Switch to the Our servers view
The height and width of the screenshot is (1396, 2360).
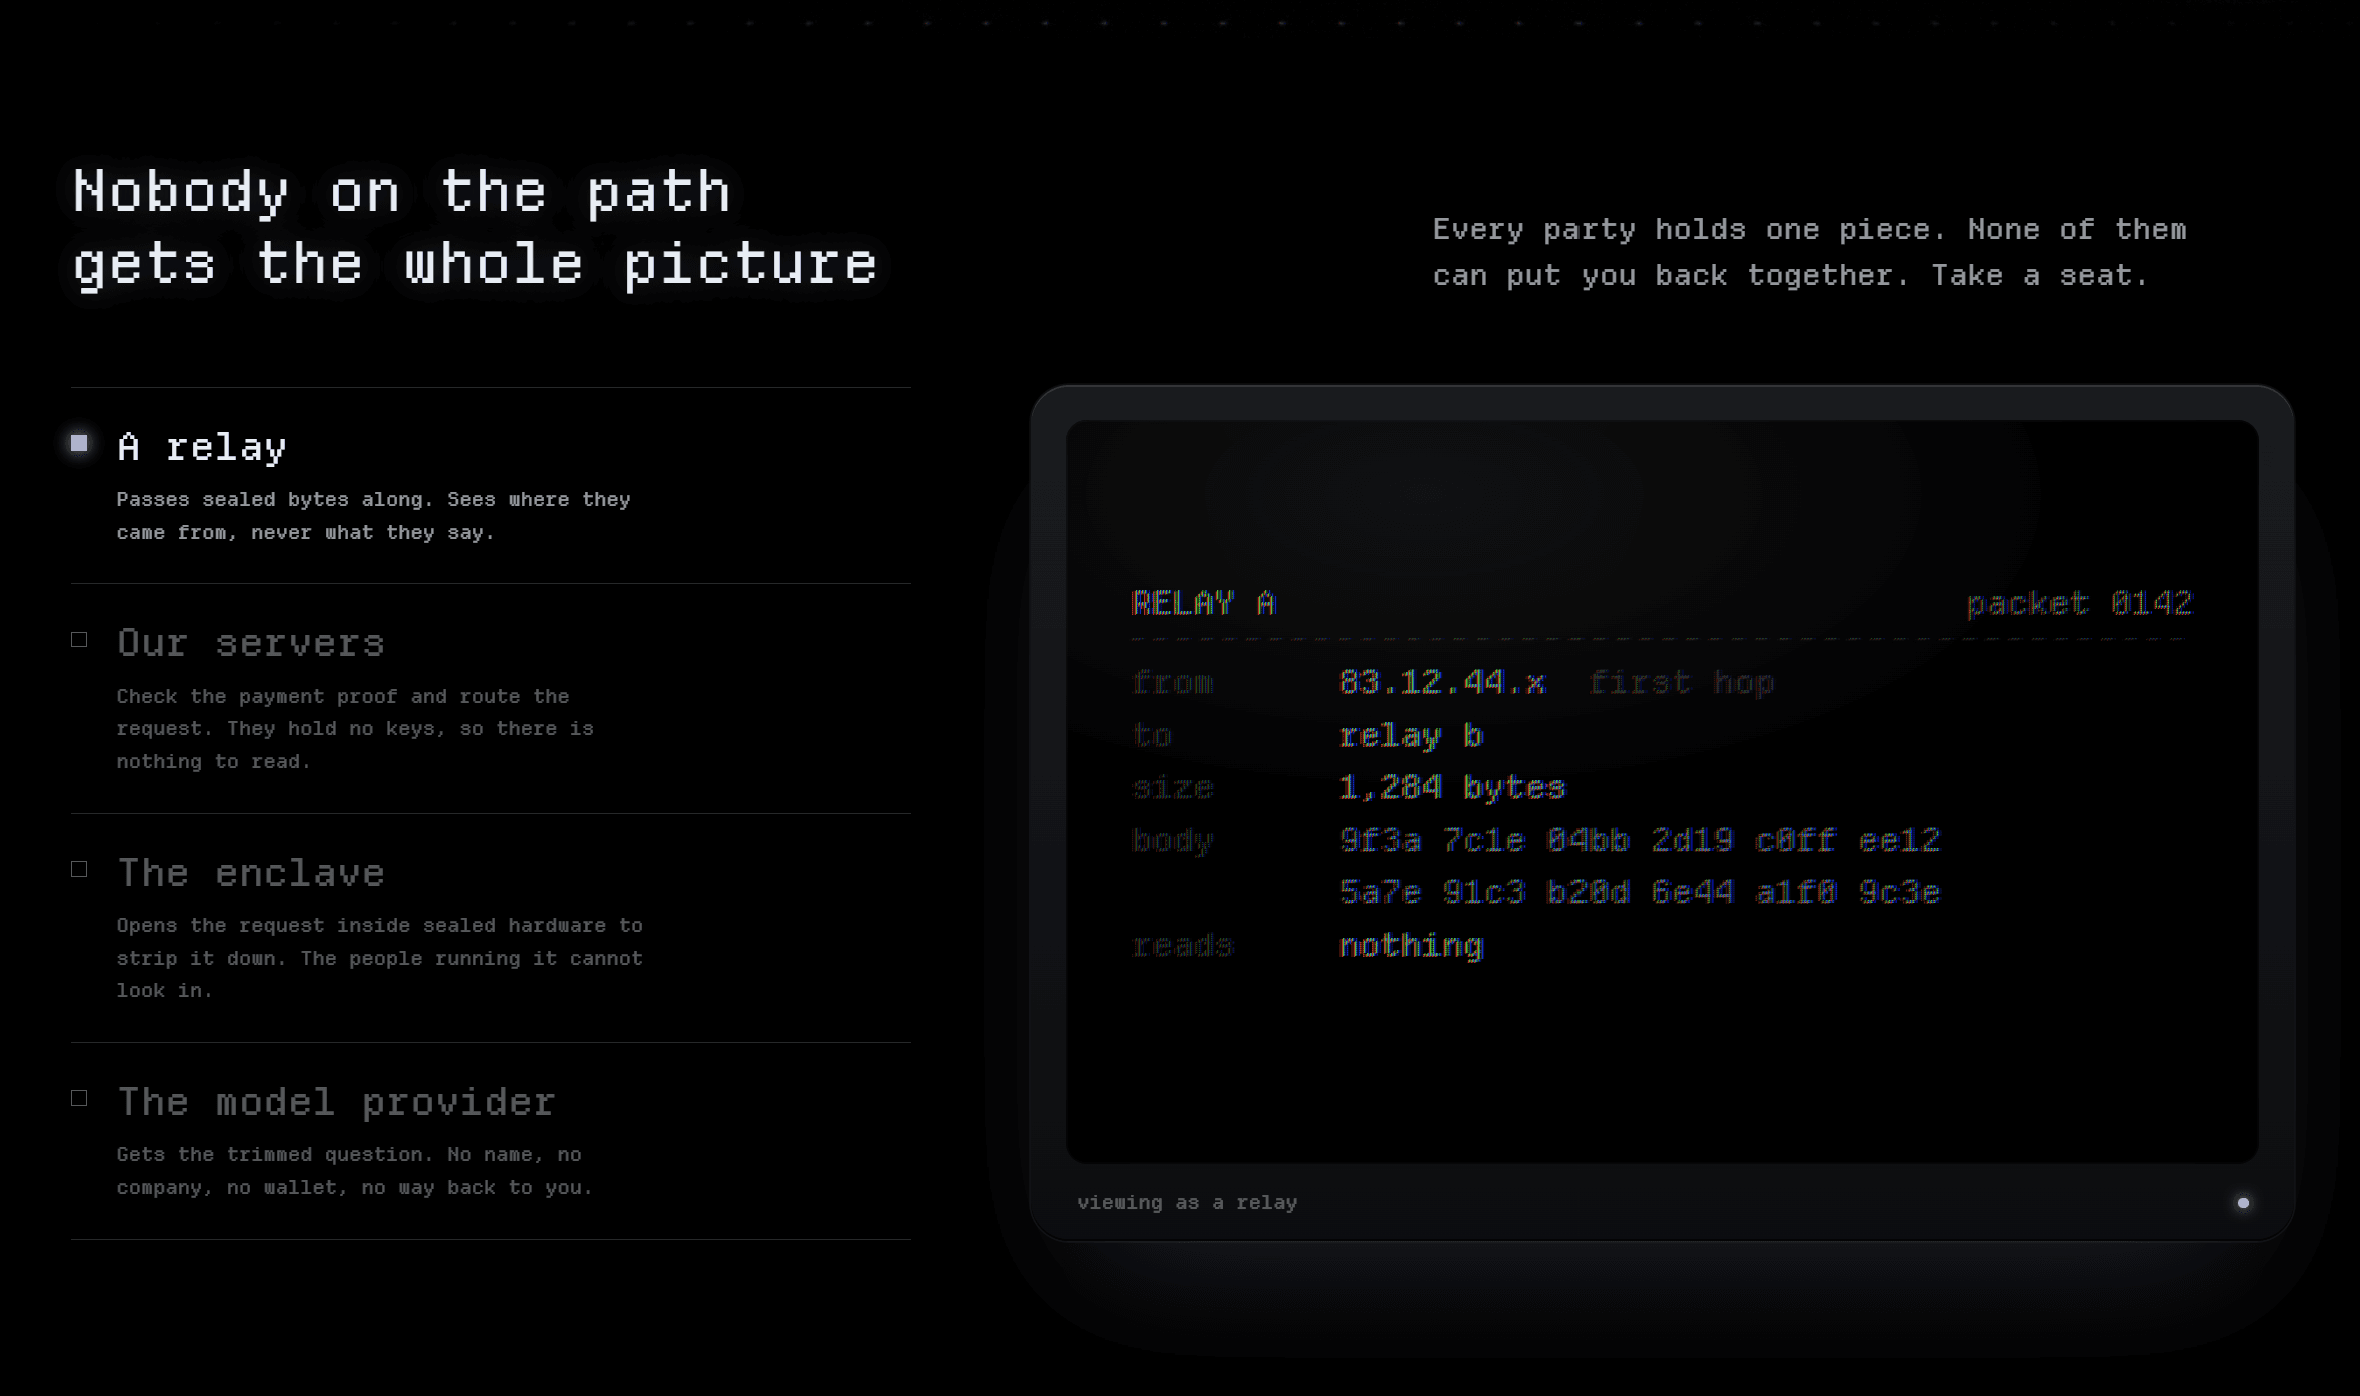(x=490, y=699)
